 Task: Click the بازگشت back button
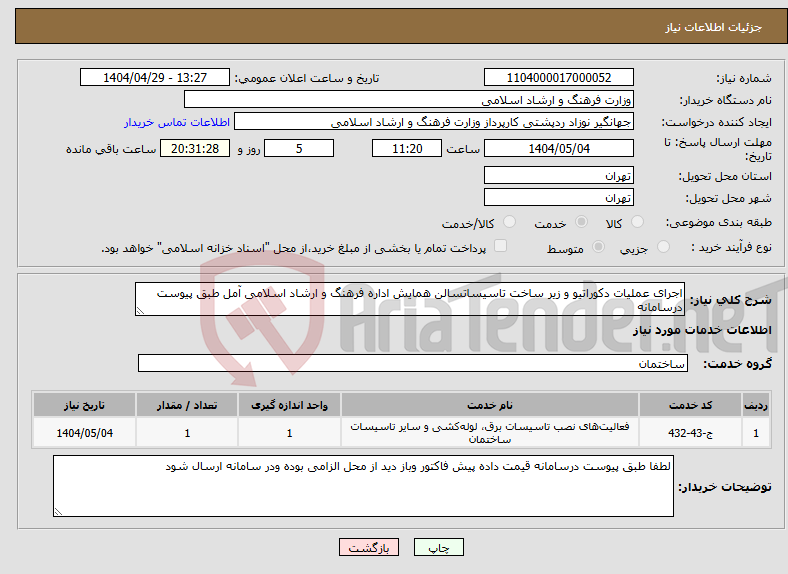(369, 547)
